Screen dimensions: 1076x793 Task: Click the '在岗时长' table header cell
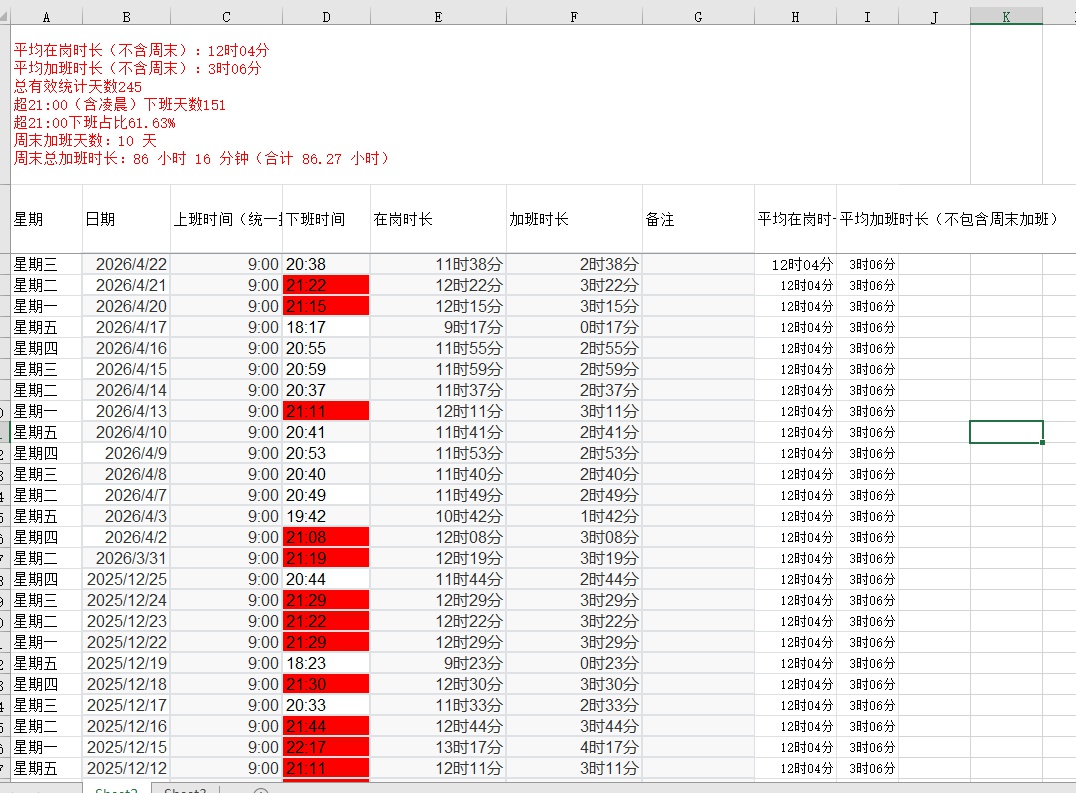(438, 219)
